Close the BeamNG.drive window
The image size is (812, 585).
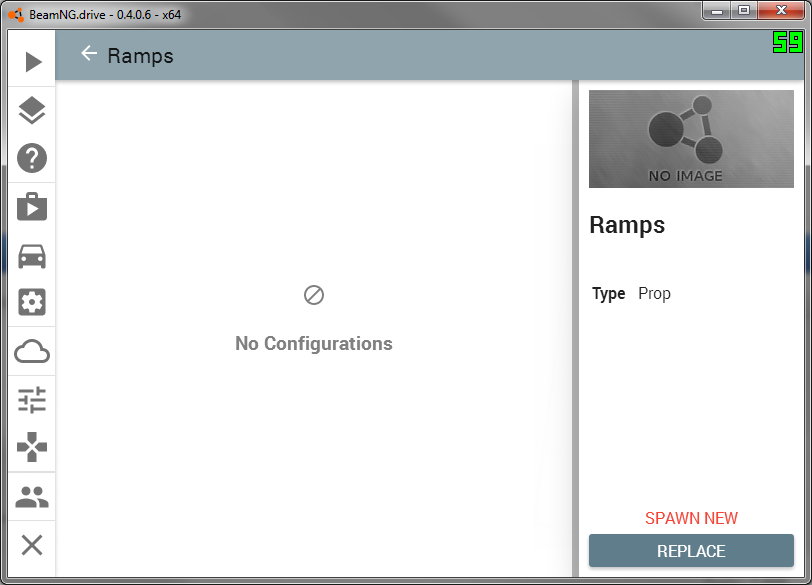click(781, 10)
